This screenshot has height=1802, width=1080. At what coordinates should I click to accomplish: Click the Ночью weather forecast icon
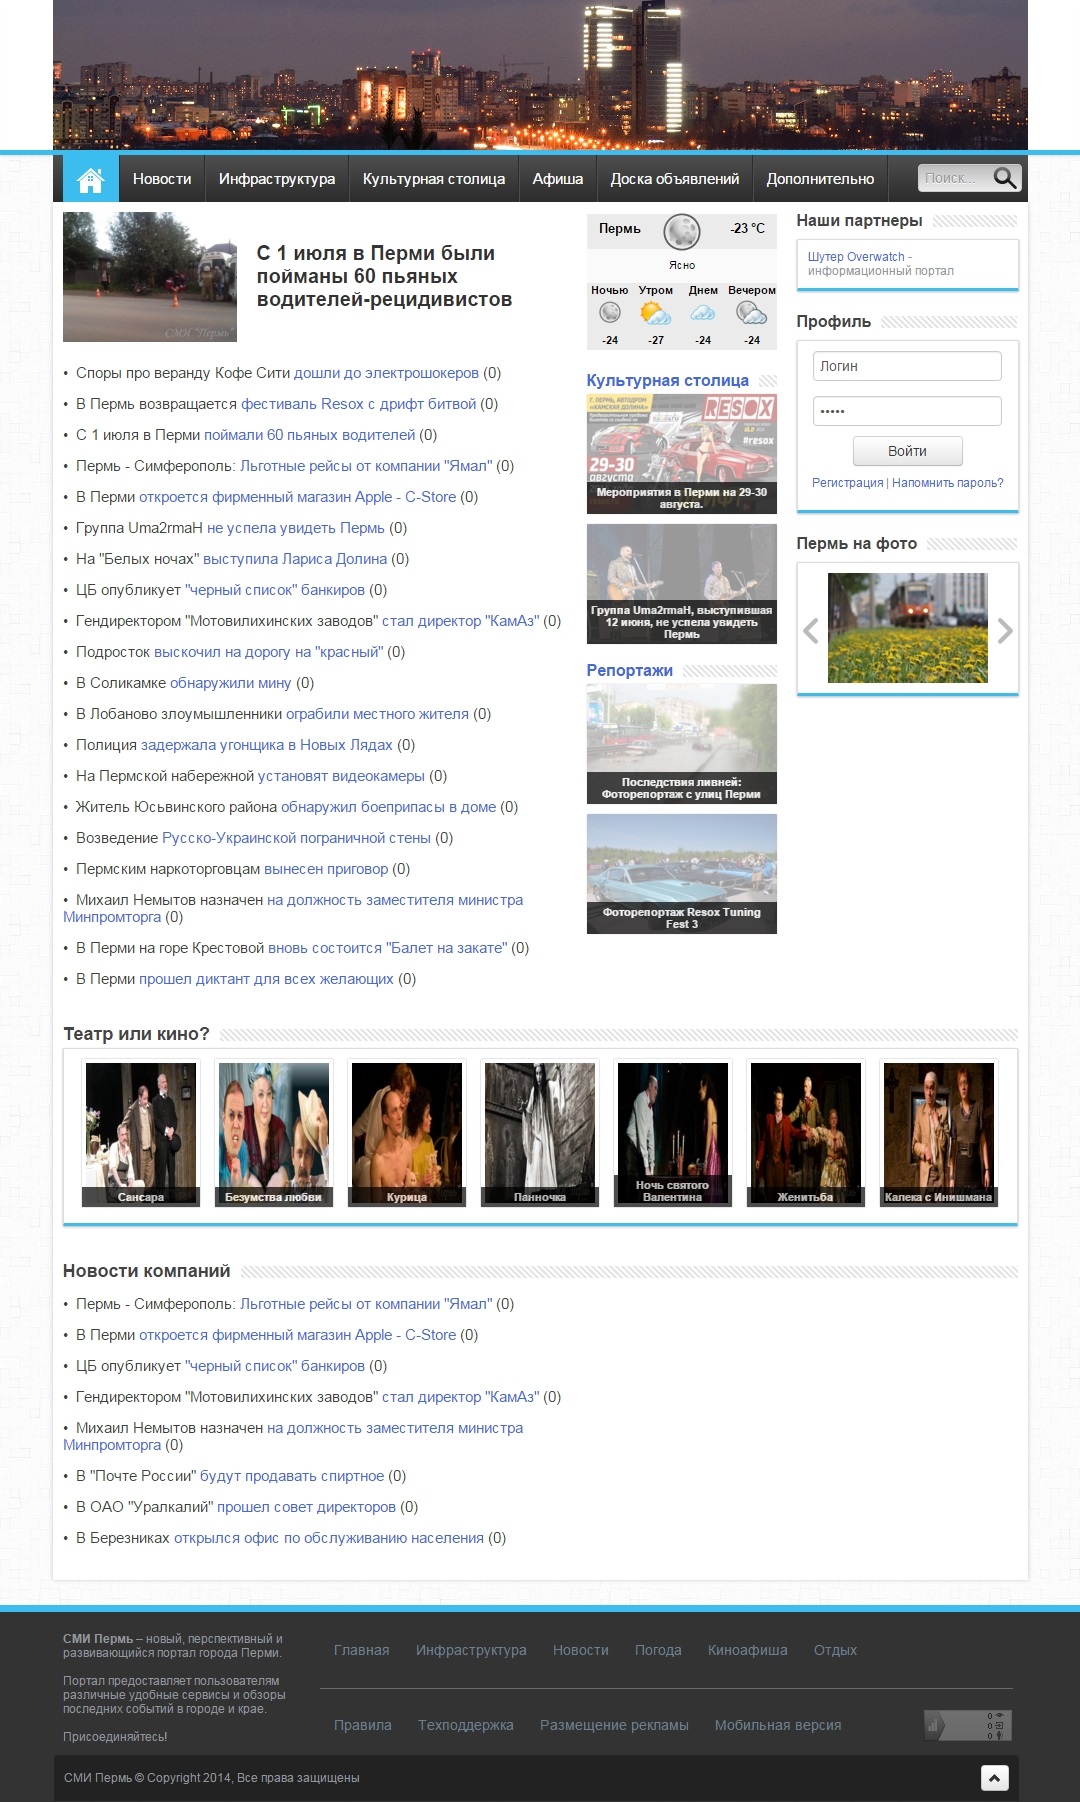point(610,313)
